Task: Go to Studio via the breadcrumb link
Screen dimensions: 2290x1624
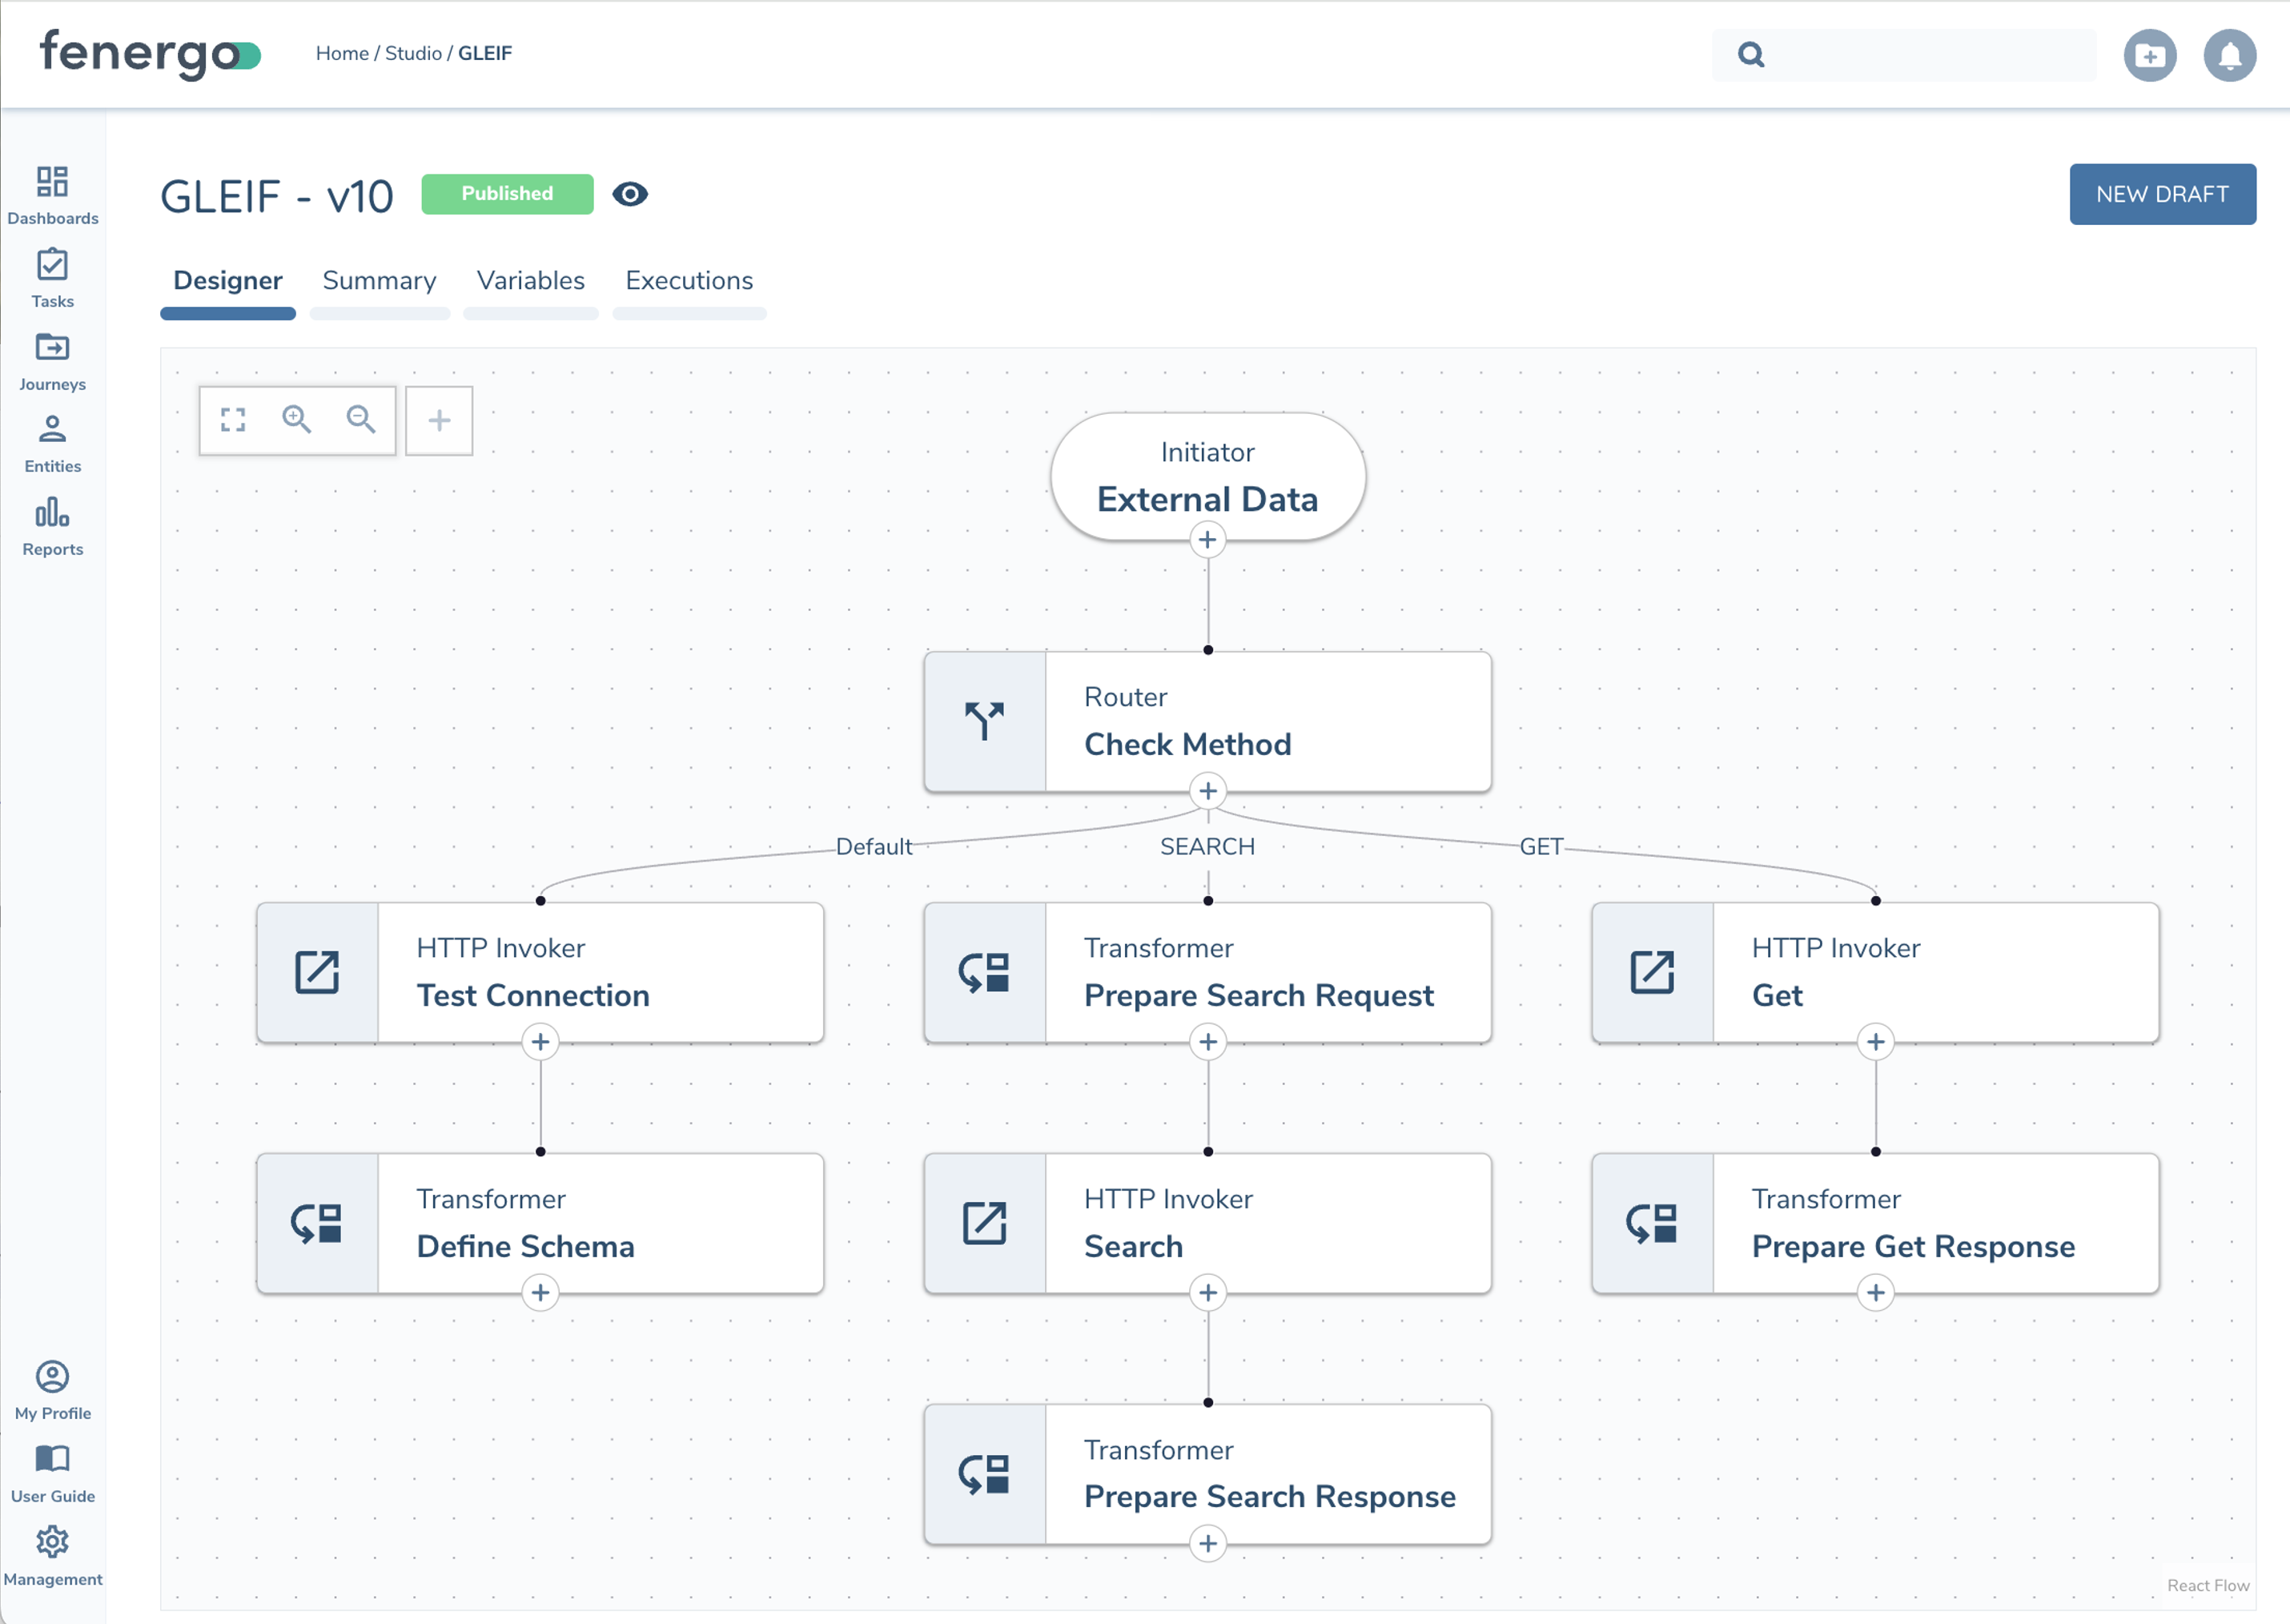Action: [413, 53]
